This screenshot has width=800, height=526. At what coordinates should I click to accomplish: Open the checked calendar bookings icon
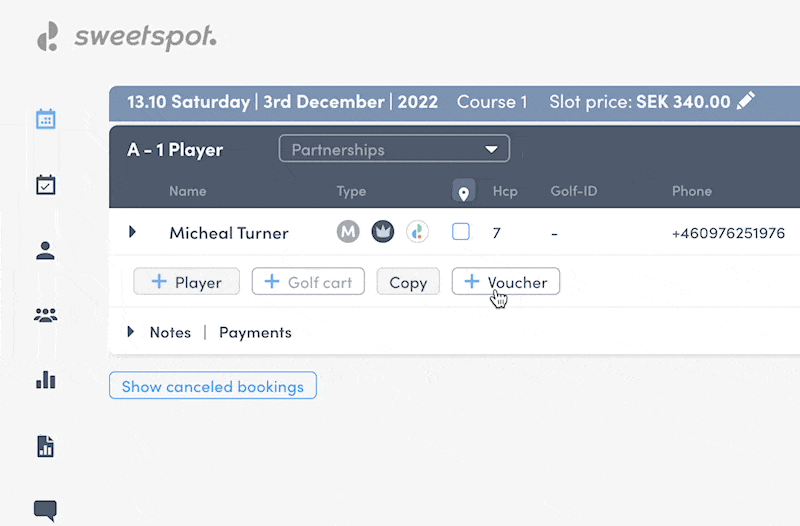click(45, 185)
